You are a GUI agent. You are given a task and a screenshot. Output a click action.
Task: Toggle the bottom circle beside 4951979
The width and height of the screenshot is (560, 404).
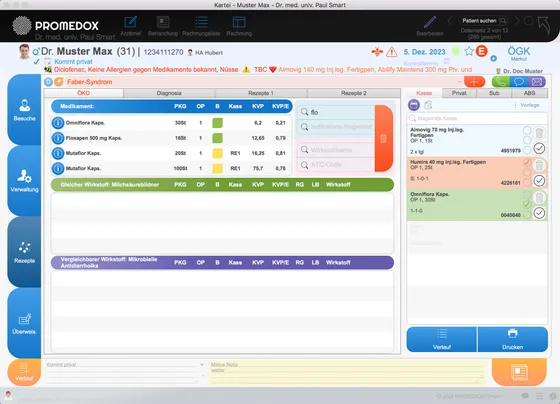[527, 150]
